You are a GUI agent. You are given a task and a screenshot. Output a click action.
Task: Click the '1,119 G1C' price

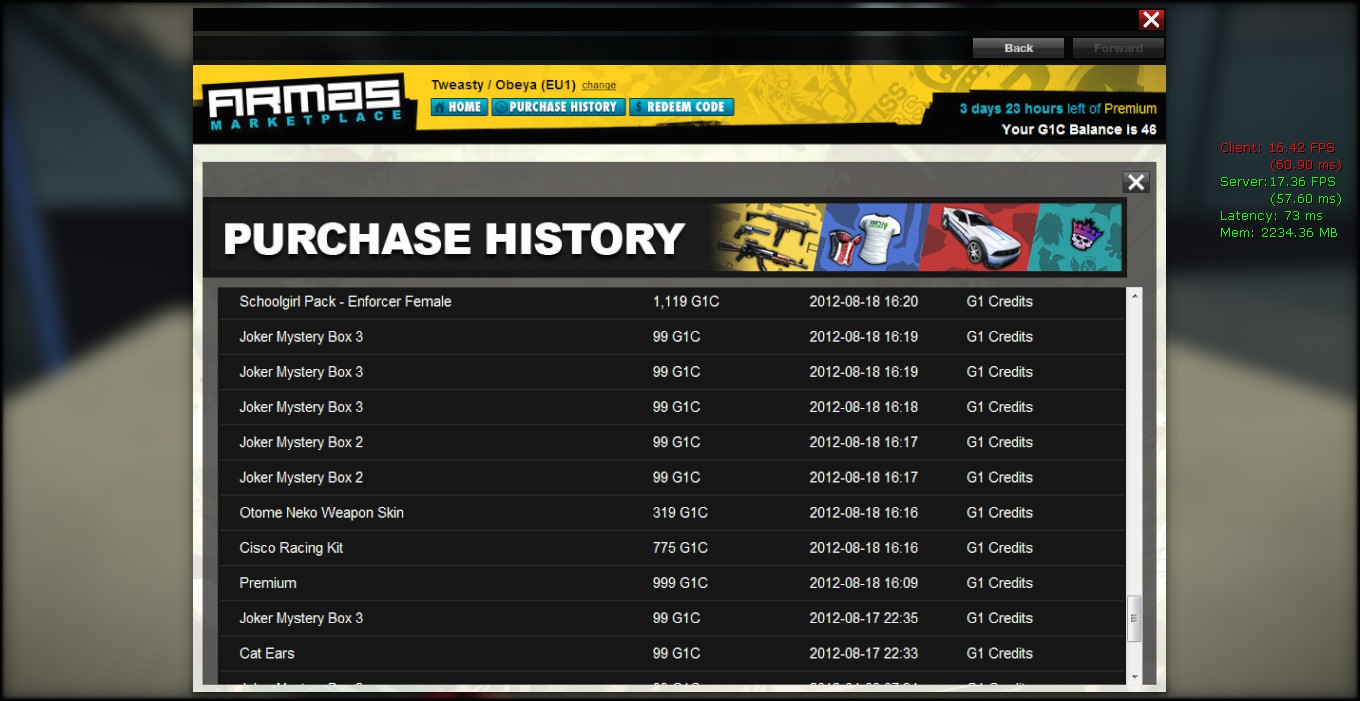pyautogui.click(x=686, y=301)
